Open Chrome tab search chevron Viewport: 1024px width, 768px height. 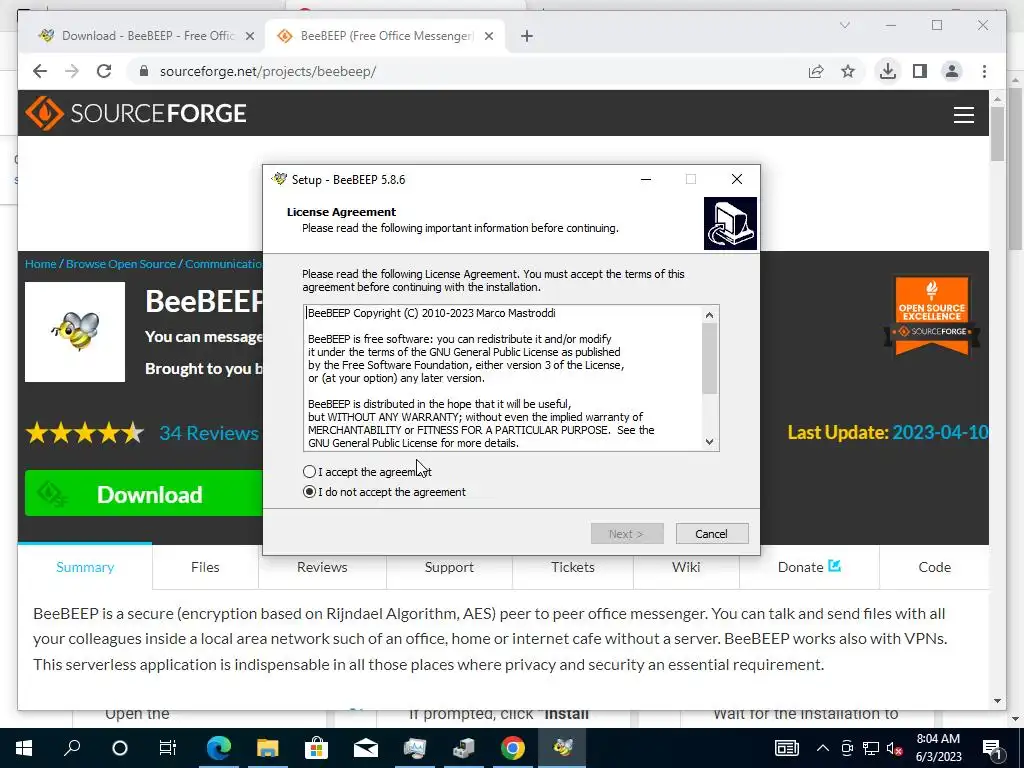844,25
